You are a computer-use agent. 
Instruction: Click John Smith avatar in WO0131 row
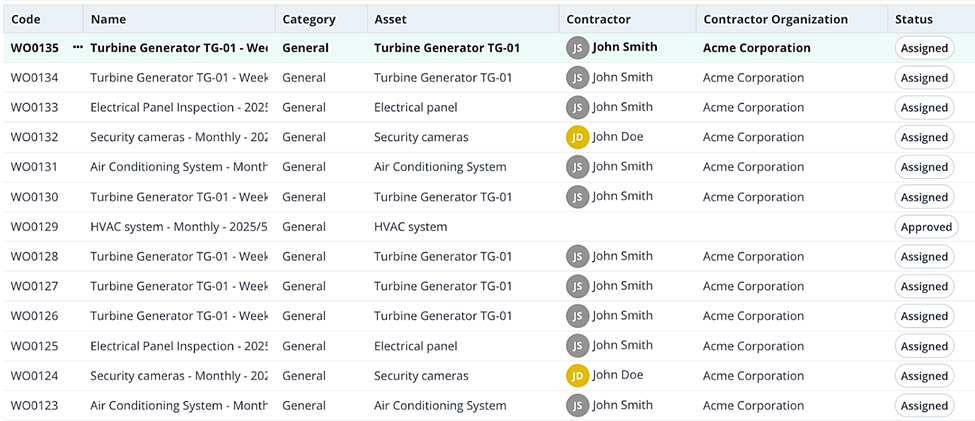pyautogui.click(x=577, y=167)
